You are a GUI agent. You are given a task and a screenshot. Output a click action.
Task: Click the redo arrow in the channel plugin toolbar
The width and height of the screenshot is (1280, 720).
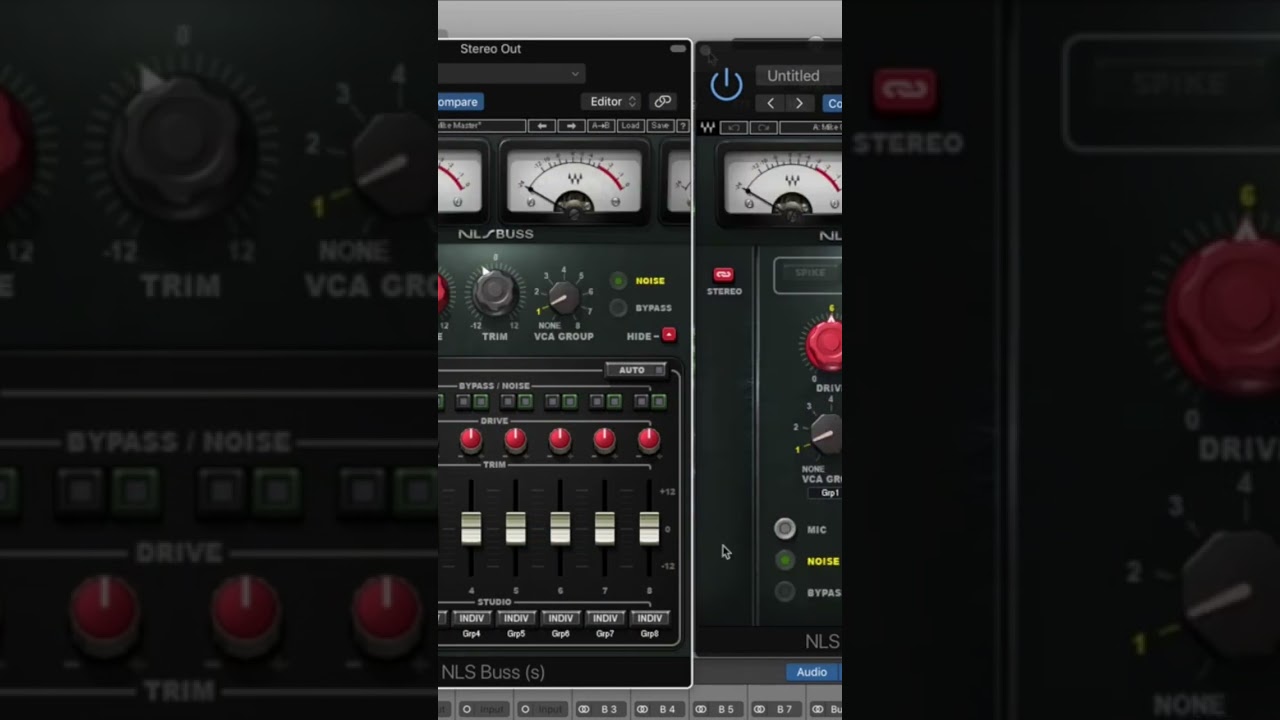[x=763, y=127]
